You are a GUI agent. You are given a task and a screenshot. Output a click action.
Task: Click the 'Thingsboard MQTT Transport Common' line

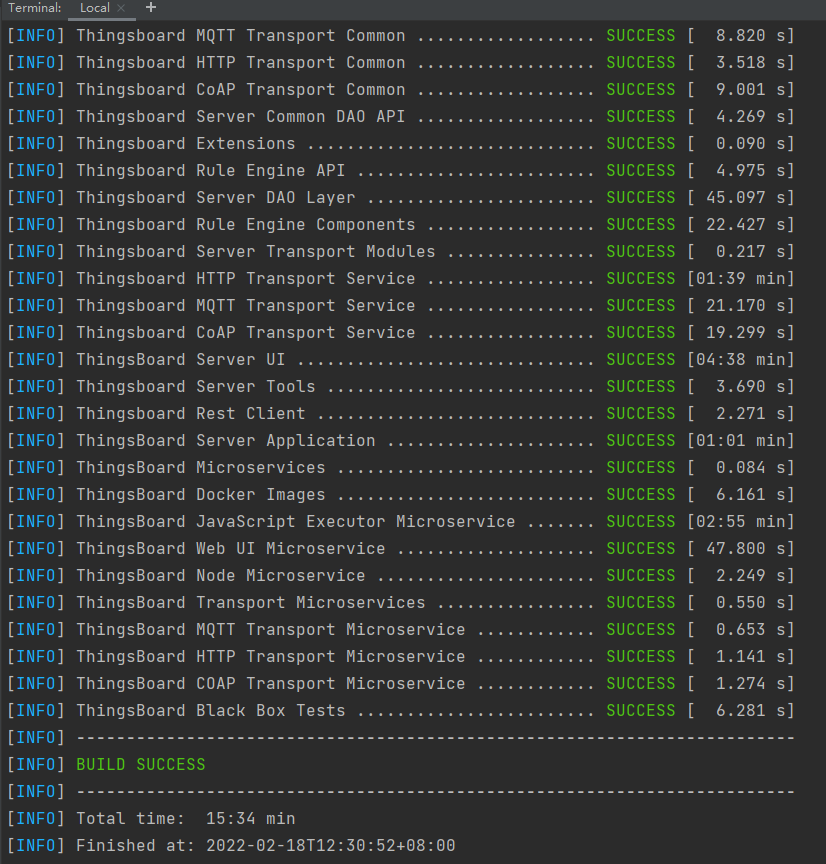click(x=401, y=36)
